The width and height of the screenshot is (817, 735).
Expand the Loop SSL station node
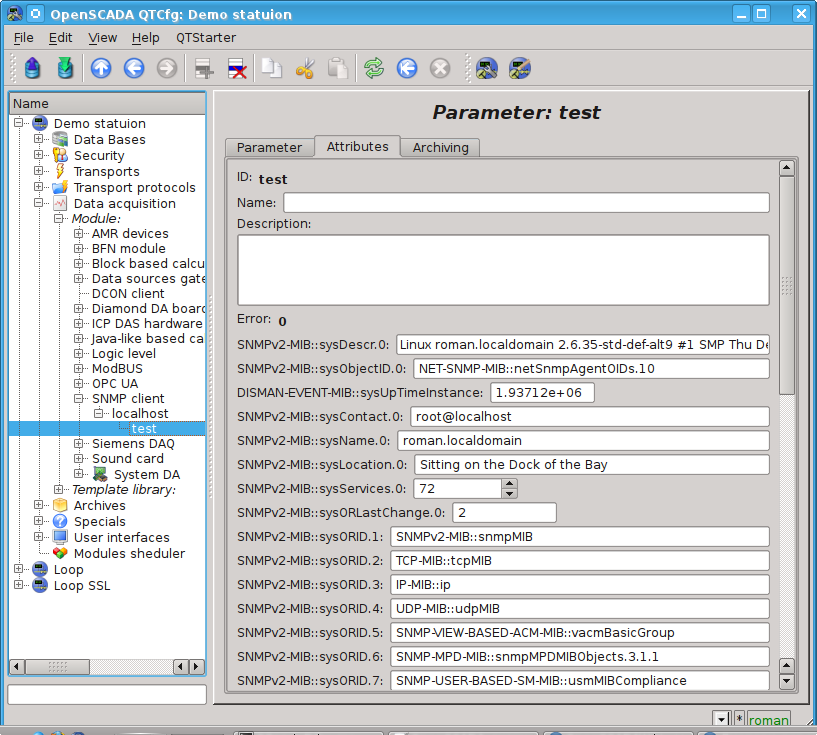[x=19, y=586]
